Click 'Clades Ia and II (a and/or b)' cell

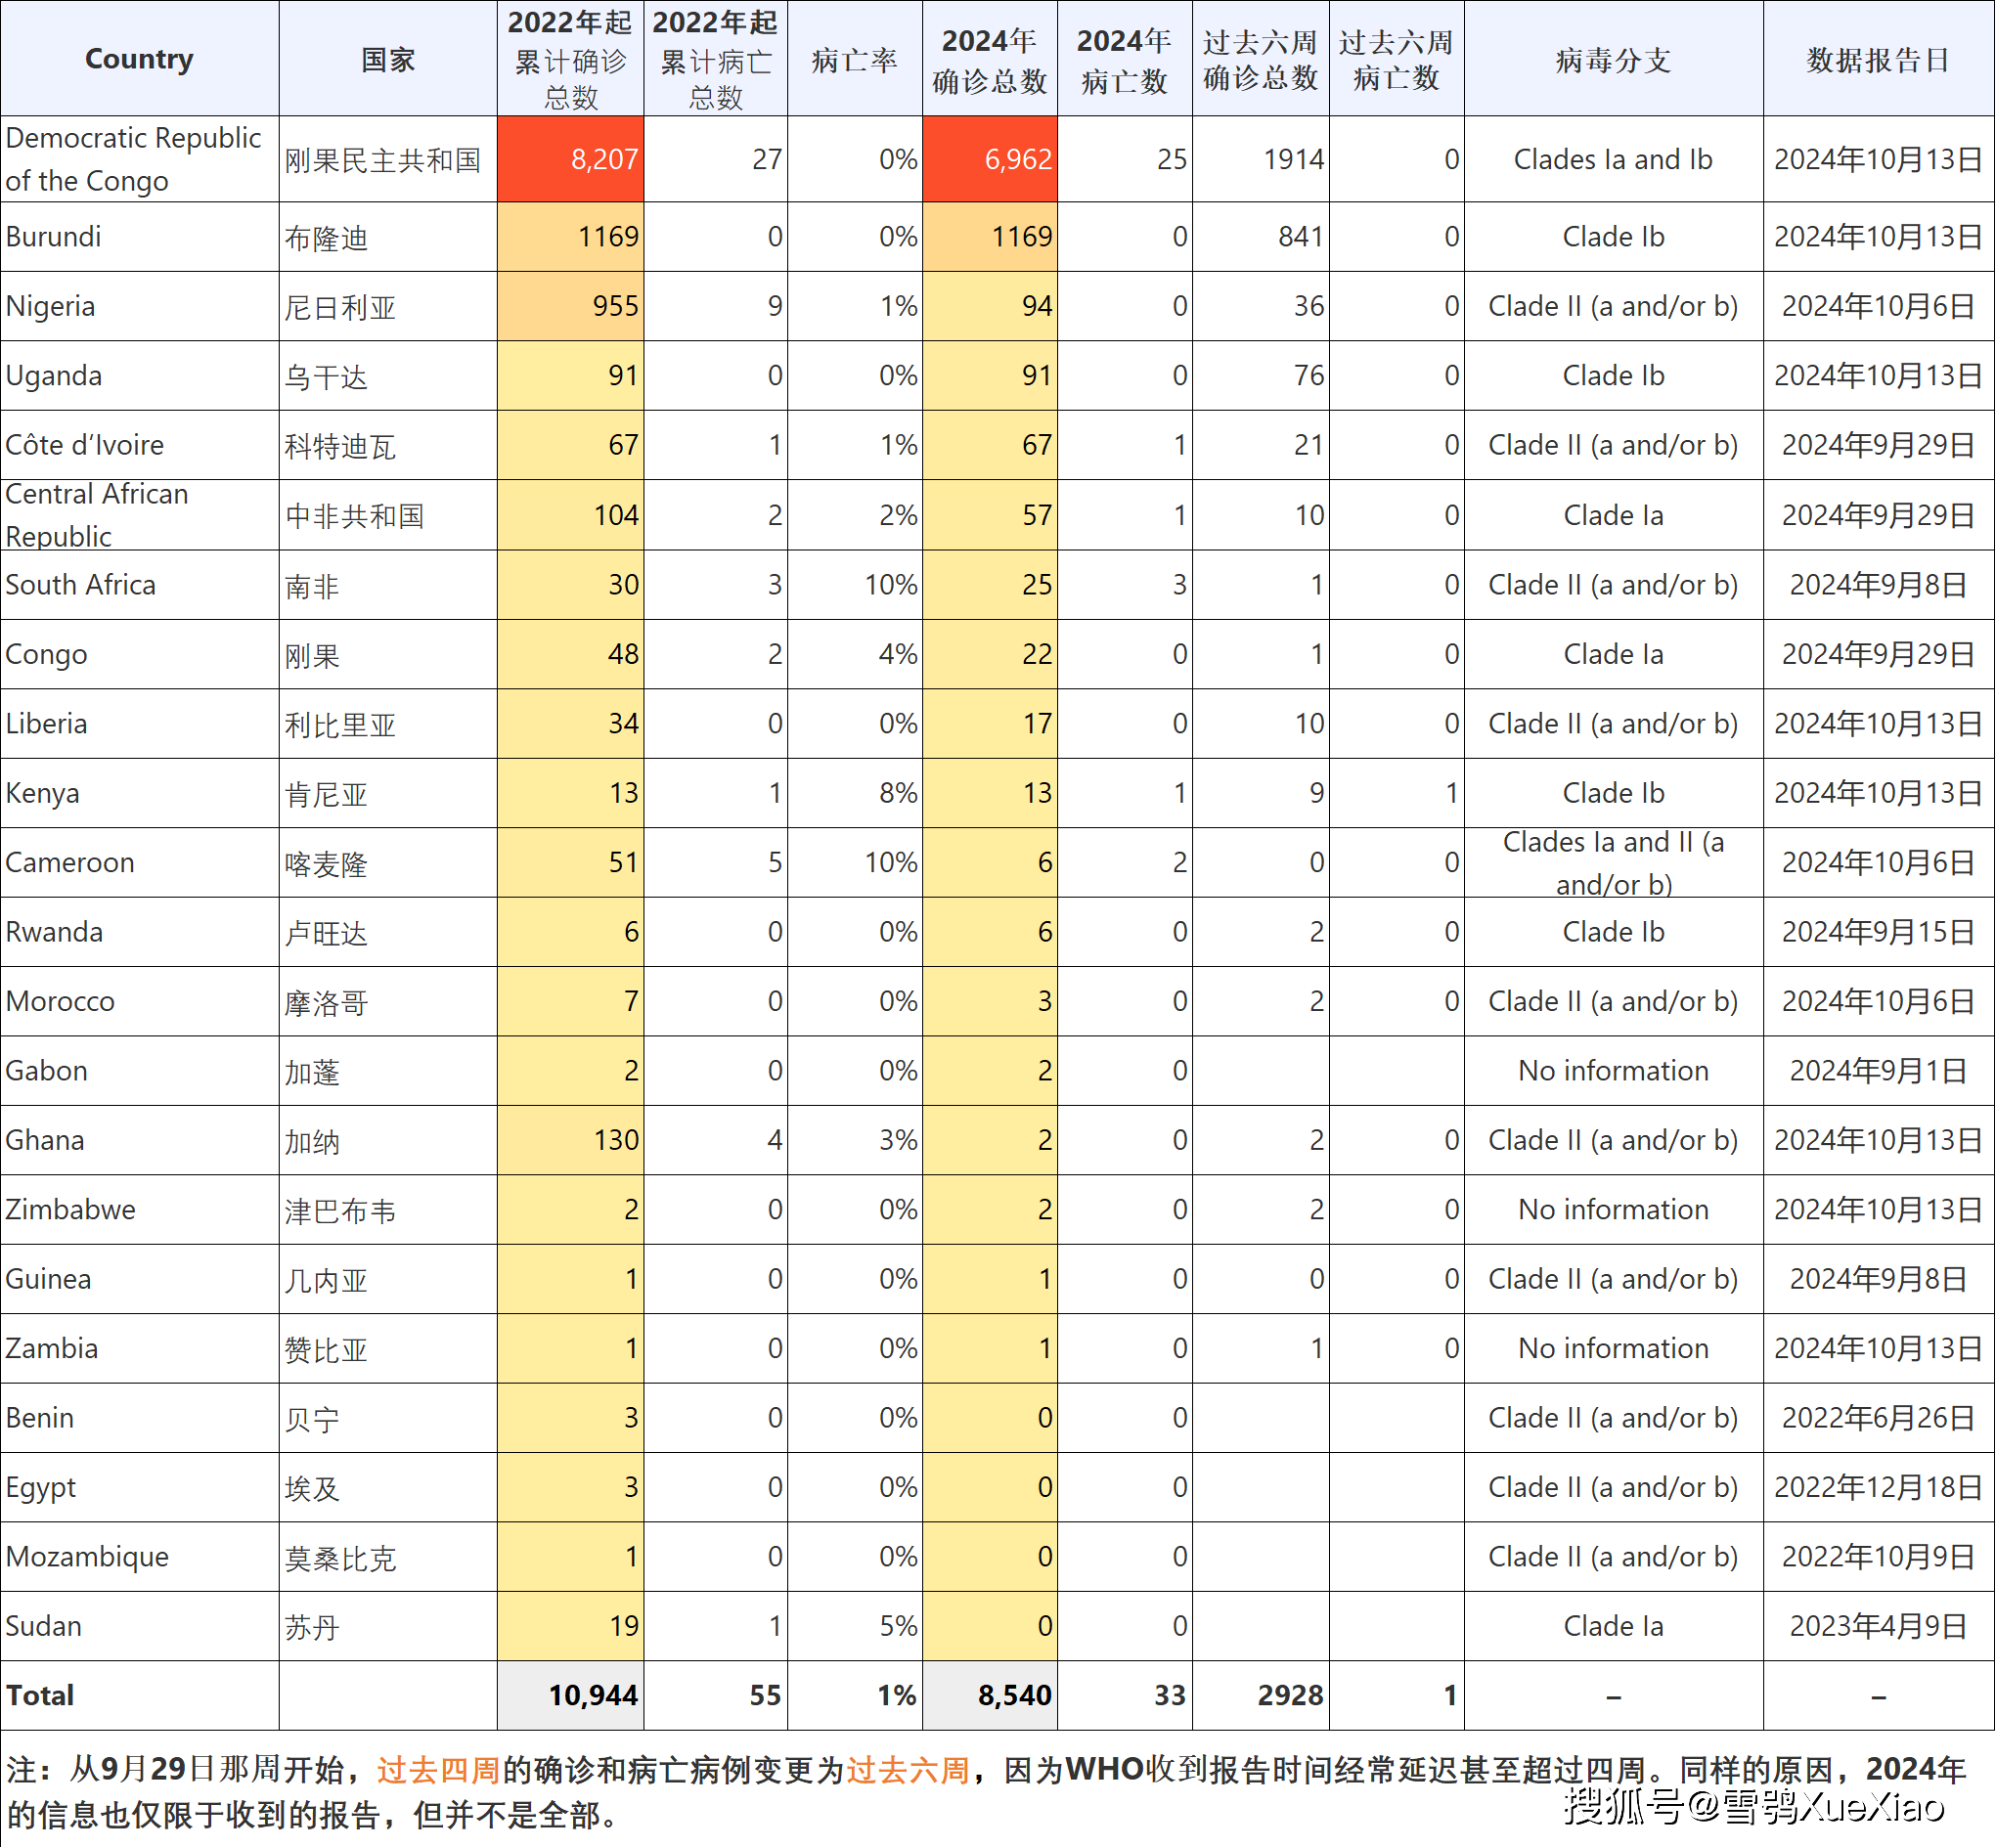(x=1613, y=863)
